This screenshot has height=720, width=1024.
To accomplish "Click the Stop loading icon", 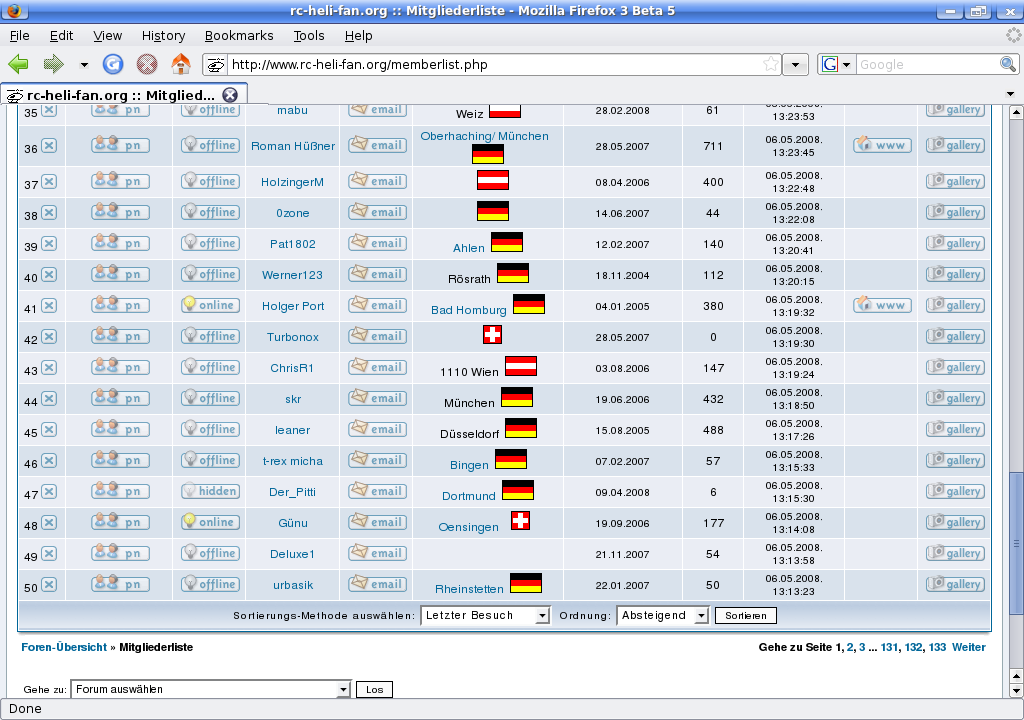I will (147, 64).
